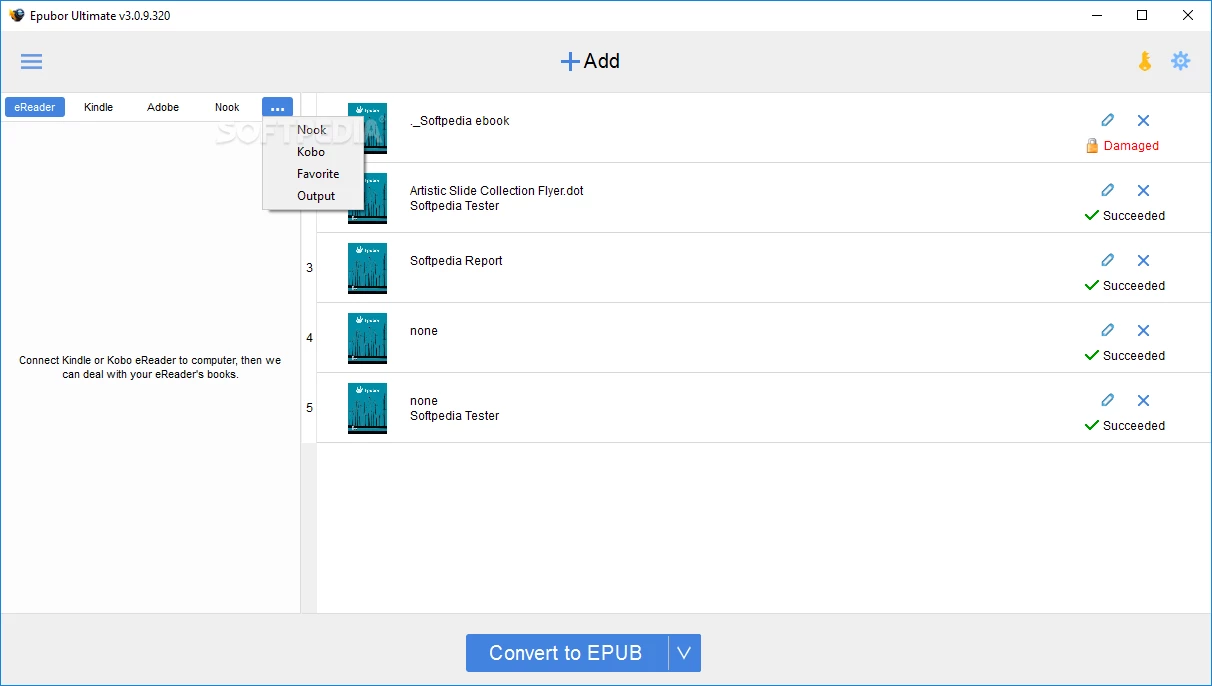Click pencil icon for ._Softpedia ebook
Viewport: 1212px width, 686px height.
click(1107, 120)
